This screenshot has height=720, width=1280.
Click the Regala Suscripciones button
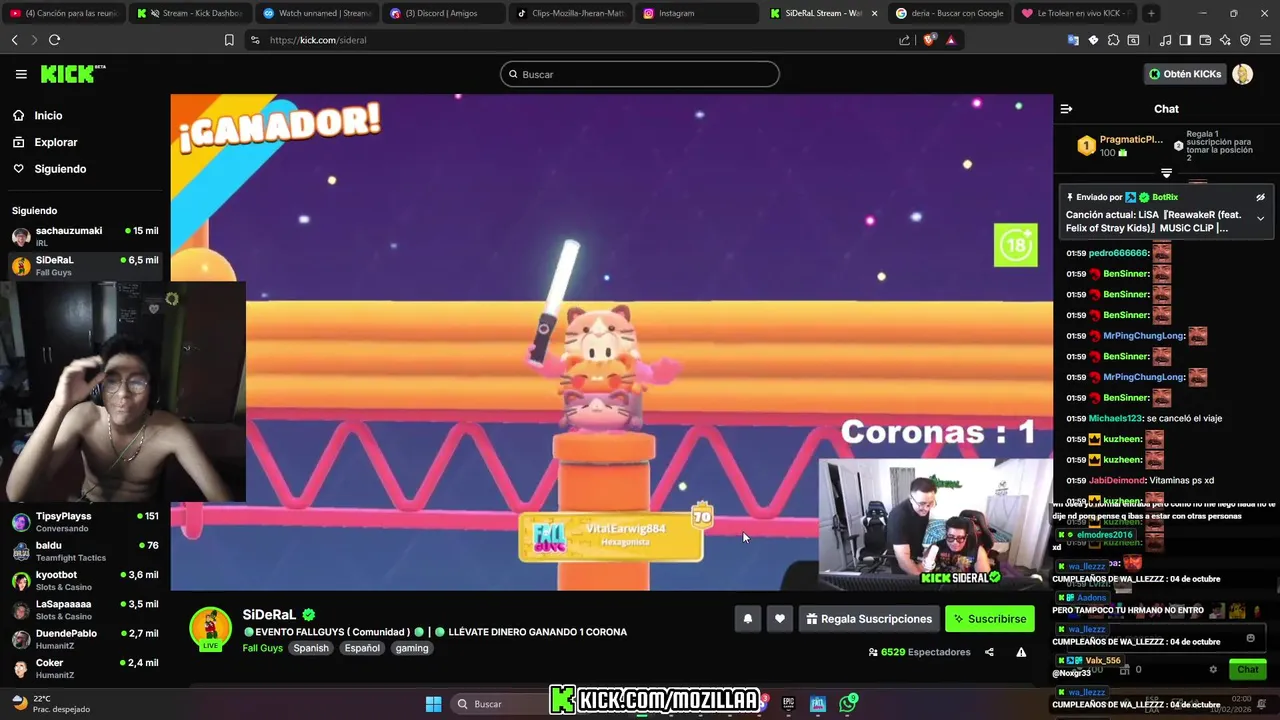pos(869,619)
